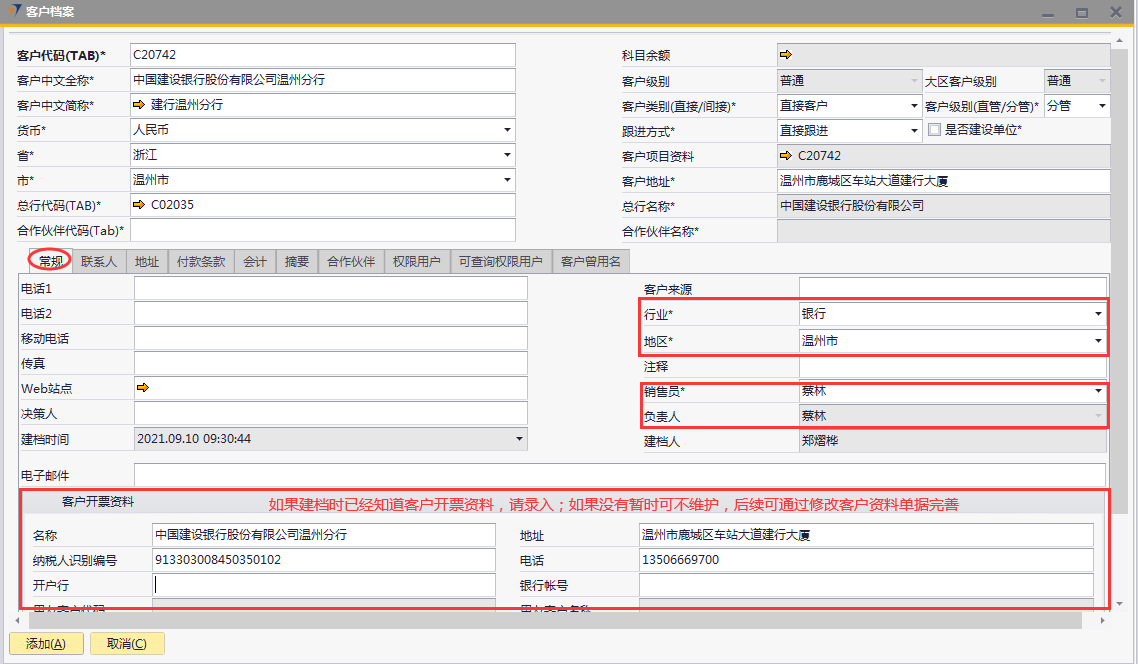Switch to the 联系人 tab
This screenshot has width=1138, height=664.
pyautogui.click(x=99, y=262)
